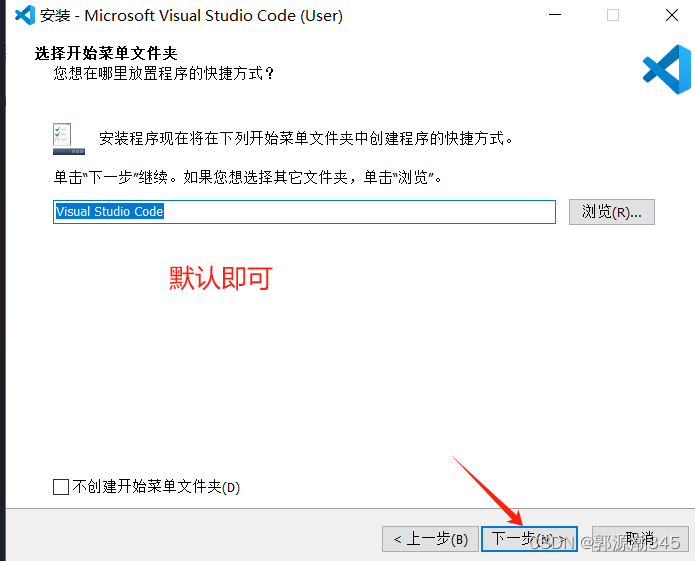Check "不创建开始菜单文件夹(D)" checkbox
695x561 pixels.
(61, 487)
